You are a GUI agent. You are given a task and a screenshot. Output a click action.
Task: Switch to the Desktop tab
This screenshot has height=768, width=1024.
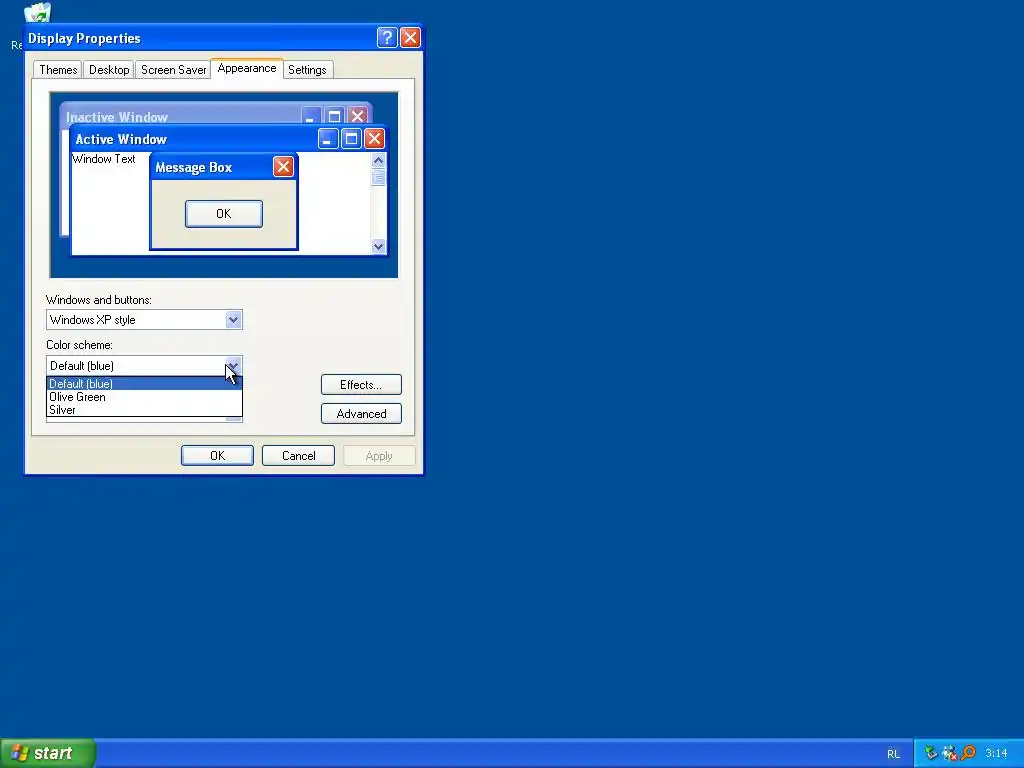[109, 70]
